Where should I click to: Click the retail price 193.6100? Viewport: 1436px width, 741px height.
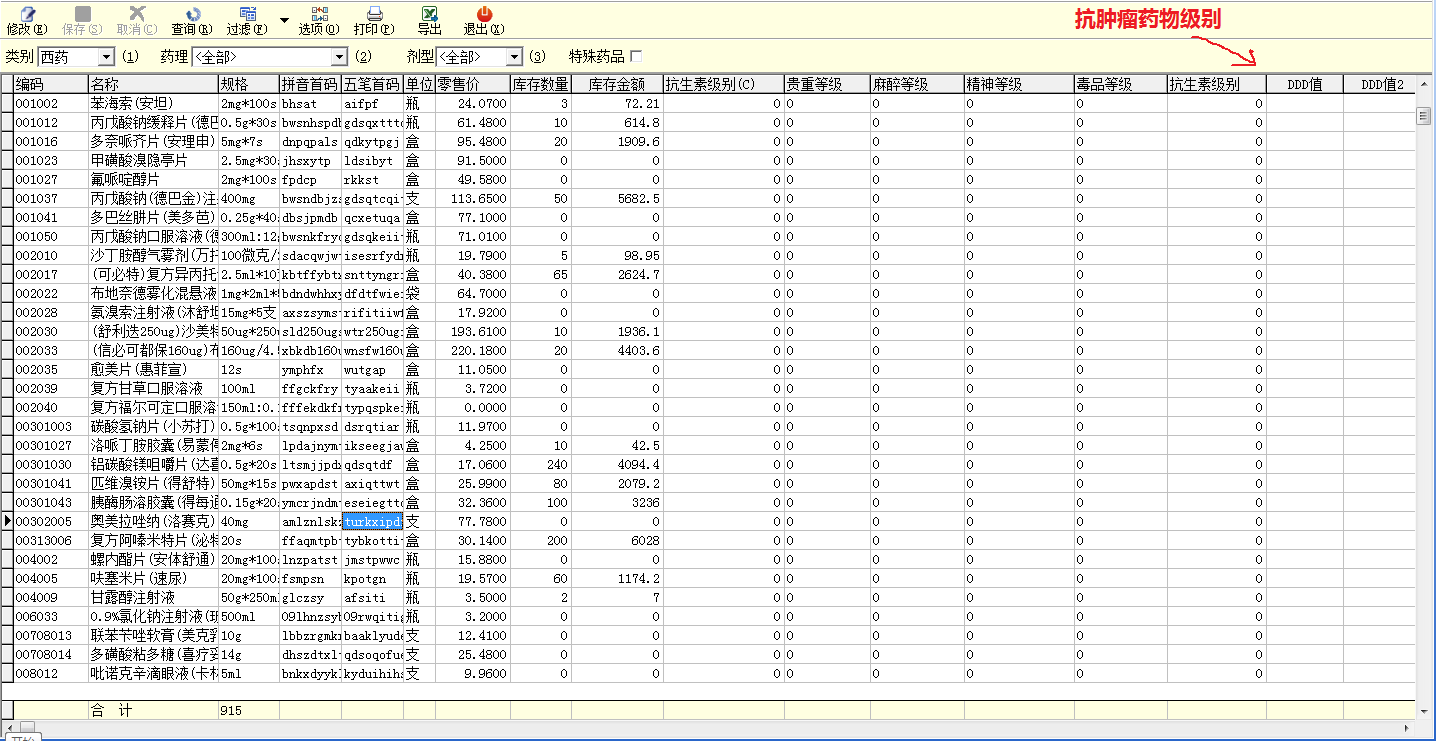coord(473,332)
